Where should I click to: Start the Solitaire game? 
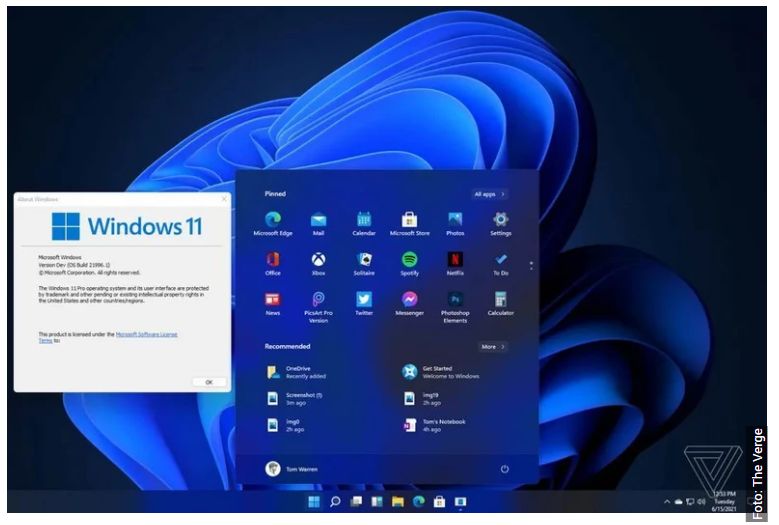coord(364,264)
